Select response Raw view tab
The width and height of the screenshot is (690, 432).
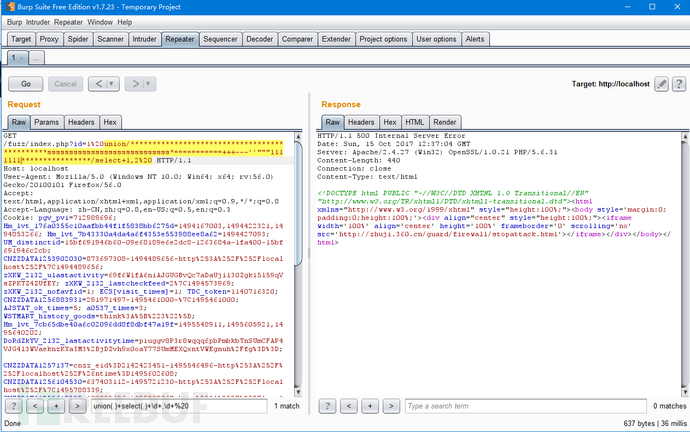pyautogui.click(x=333, y=122)
